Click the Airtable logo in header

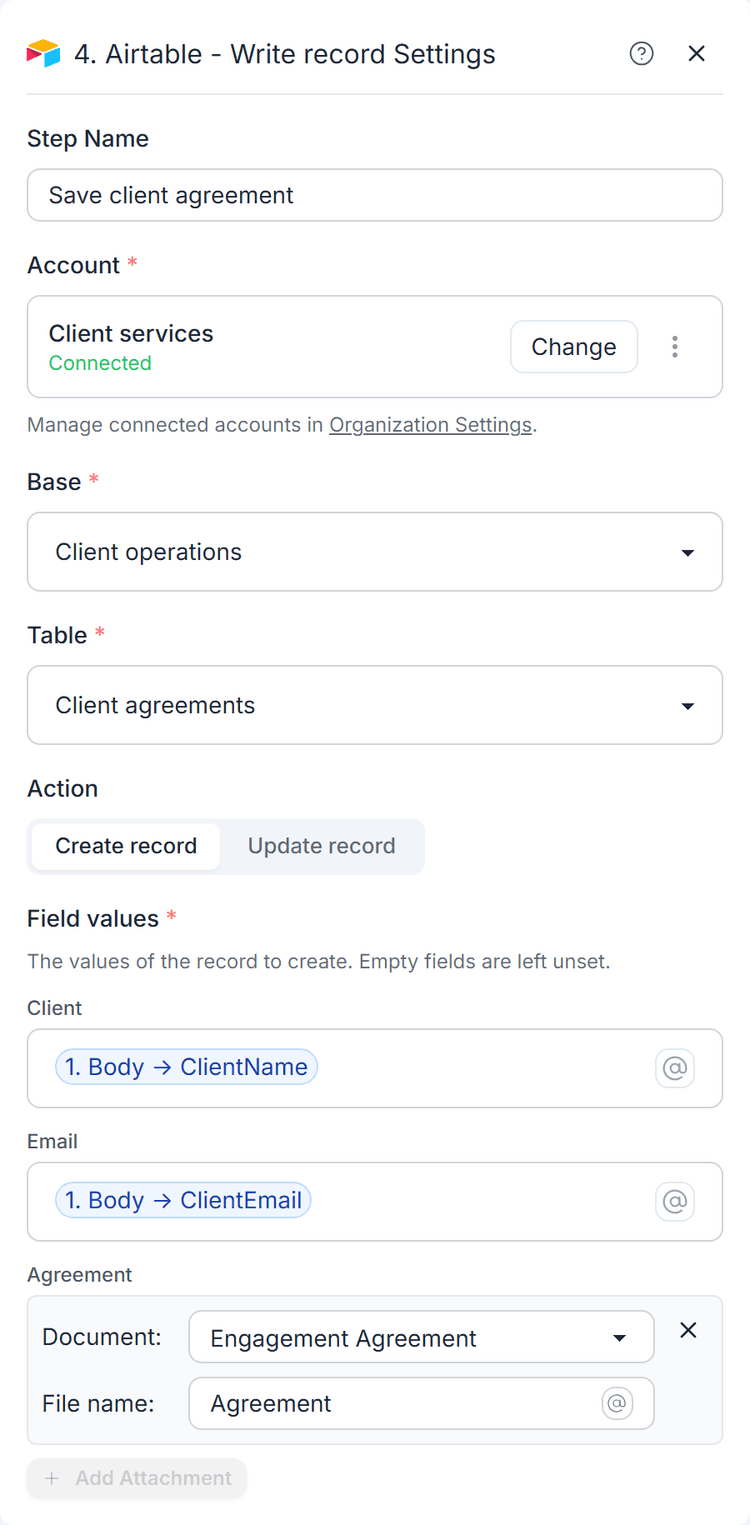point(43,53)
